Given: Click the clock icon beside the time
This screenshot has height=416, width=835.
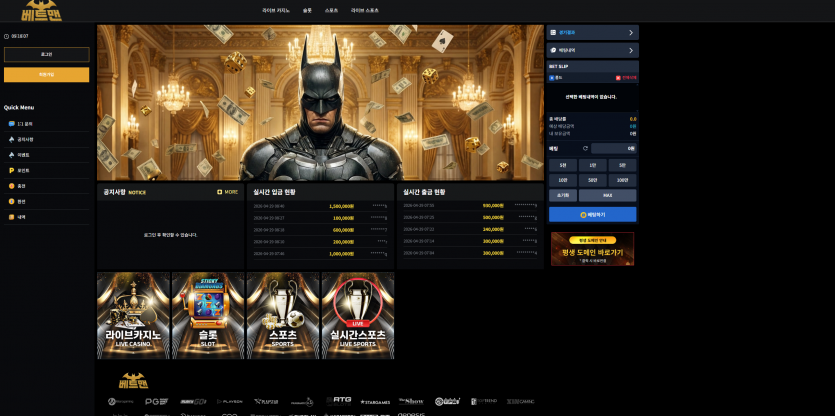Looking at the screenshot, I should [x=6, y=36].
